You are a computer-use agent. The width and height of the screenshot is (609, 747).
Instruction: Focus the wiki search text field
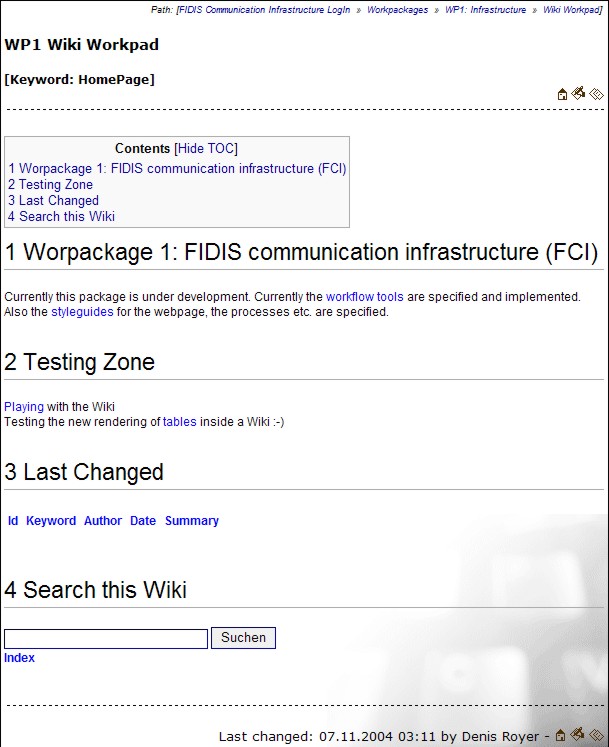(x=106, y=638)
